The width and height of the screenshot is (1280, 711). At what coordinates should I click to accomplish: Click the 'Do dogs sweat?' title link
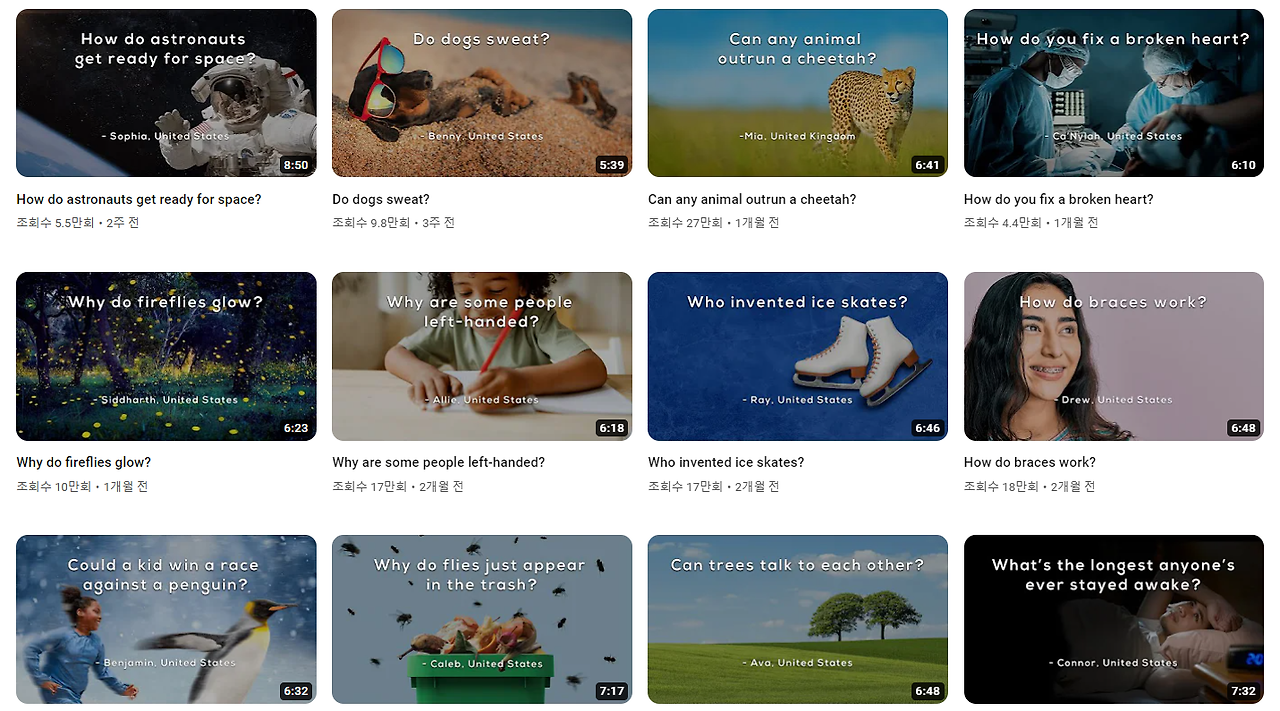point(381,199)
